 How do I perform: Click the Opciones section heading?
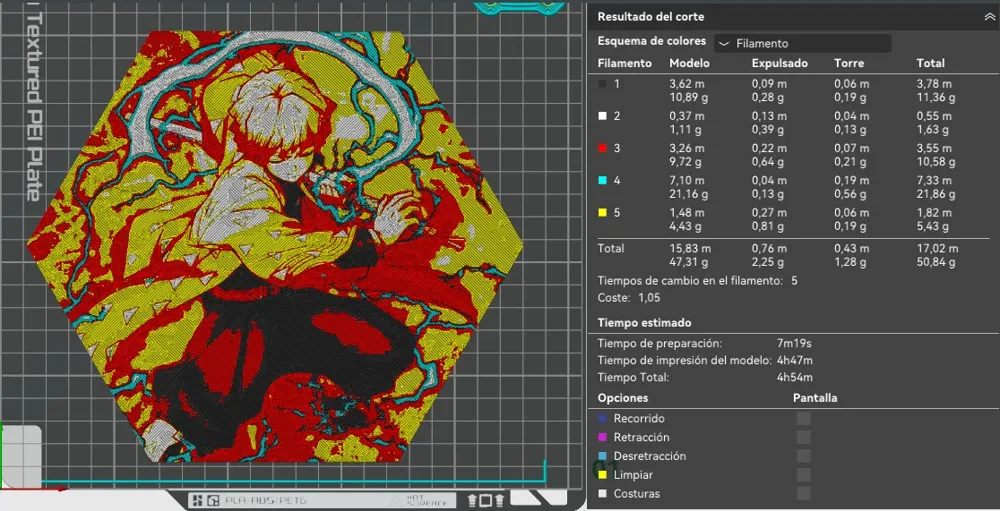[x=623, y=398]
